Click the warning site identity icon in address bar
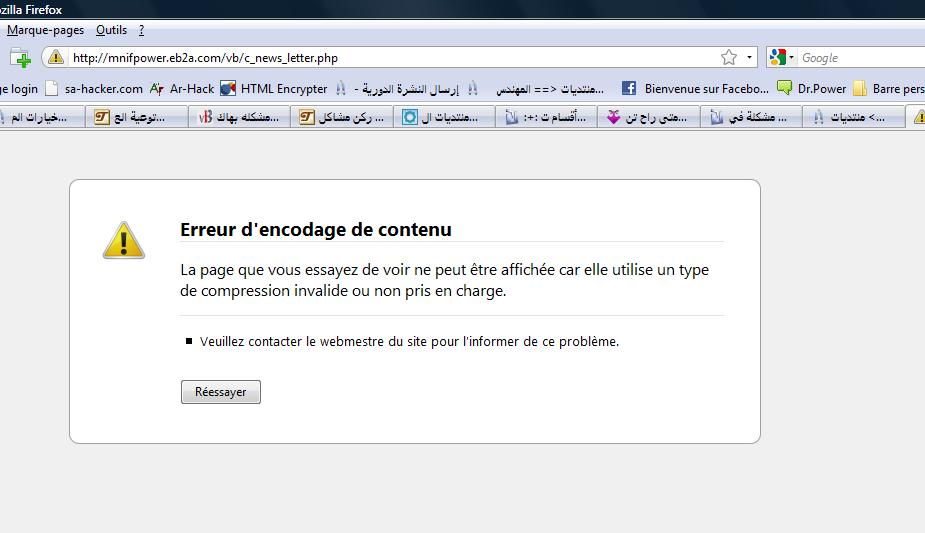The width and height of the screenshot is (925, 533). point(56,58)
